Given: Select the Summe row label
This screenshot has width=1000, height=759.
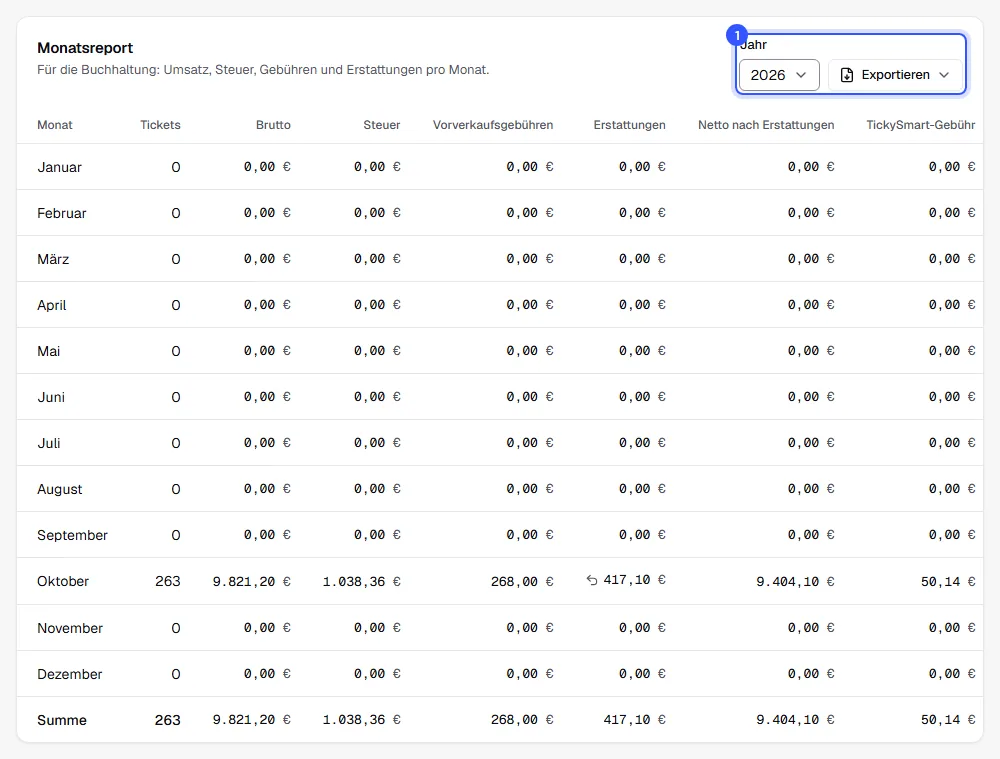Looking at the screenshot, I should pyautogui.click(x=62, y=720).
